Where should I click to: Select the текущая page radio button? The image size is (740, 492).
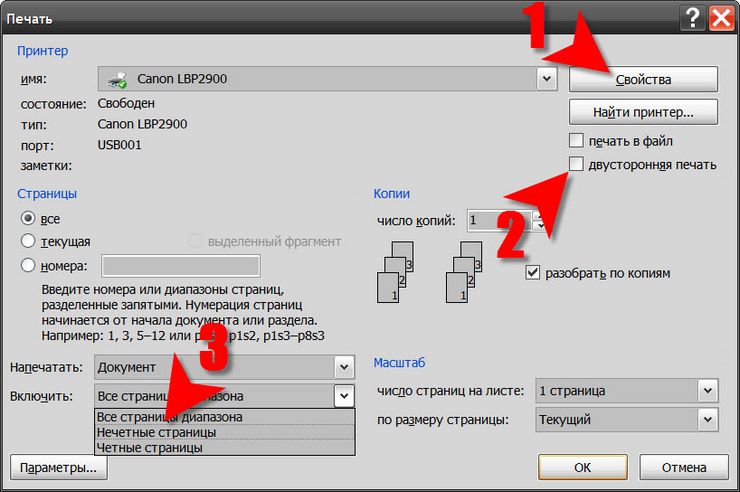[28, 241]
